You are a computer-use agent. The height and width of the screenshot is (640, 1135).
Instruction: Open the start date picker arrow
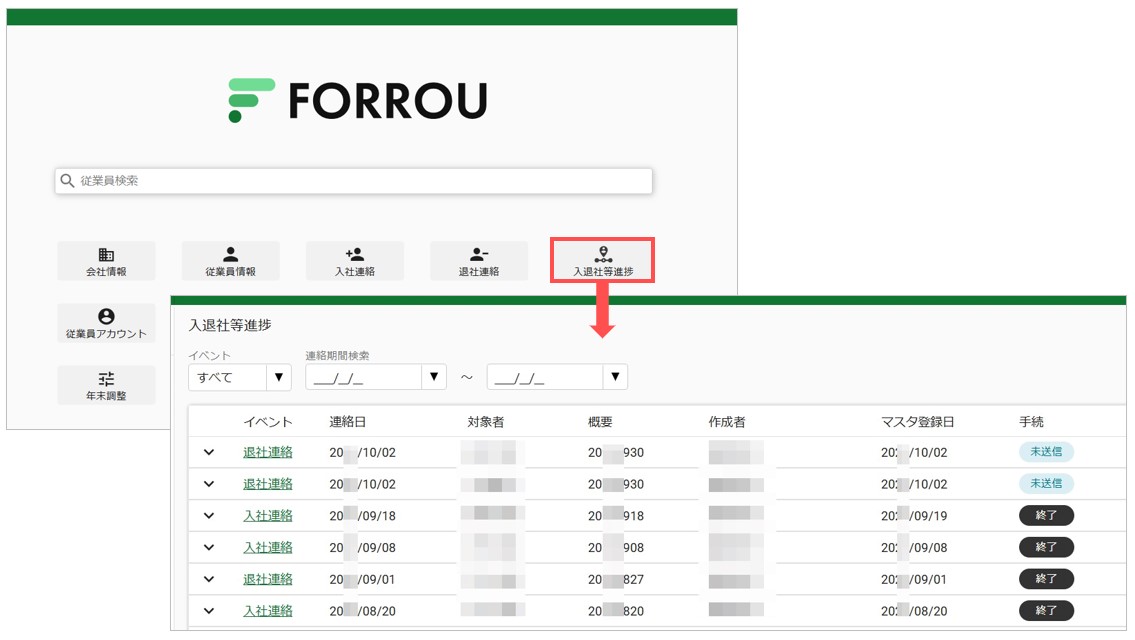click(x=434, y=376)
